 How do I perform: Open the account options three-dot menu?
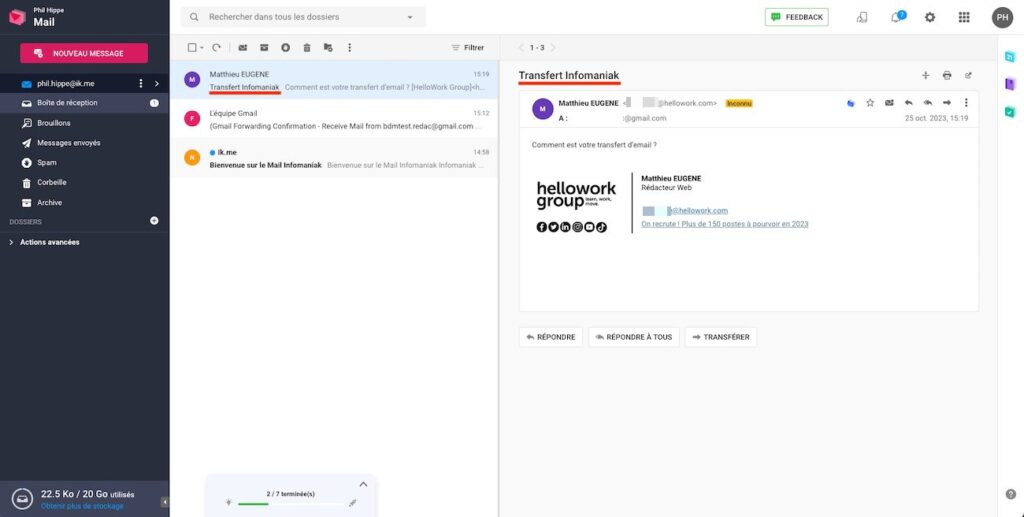[140, 84]
